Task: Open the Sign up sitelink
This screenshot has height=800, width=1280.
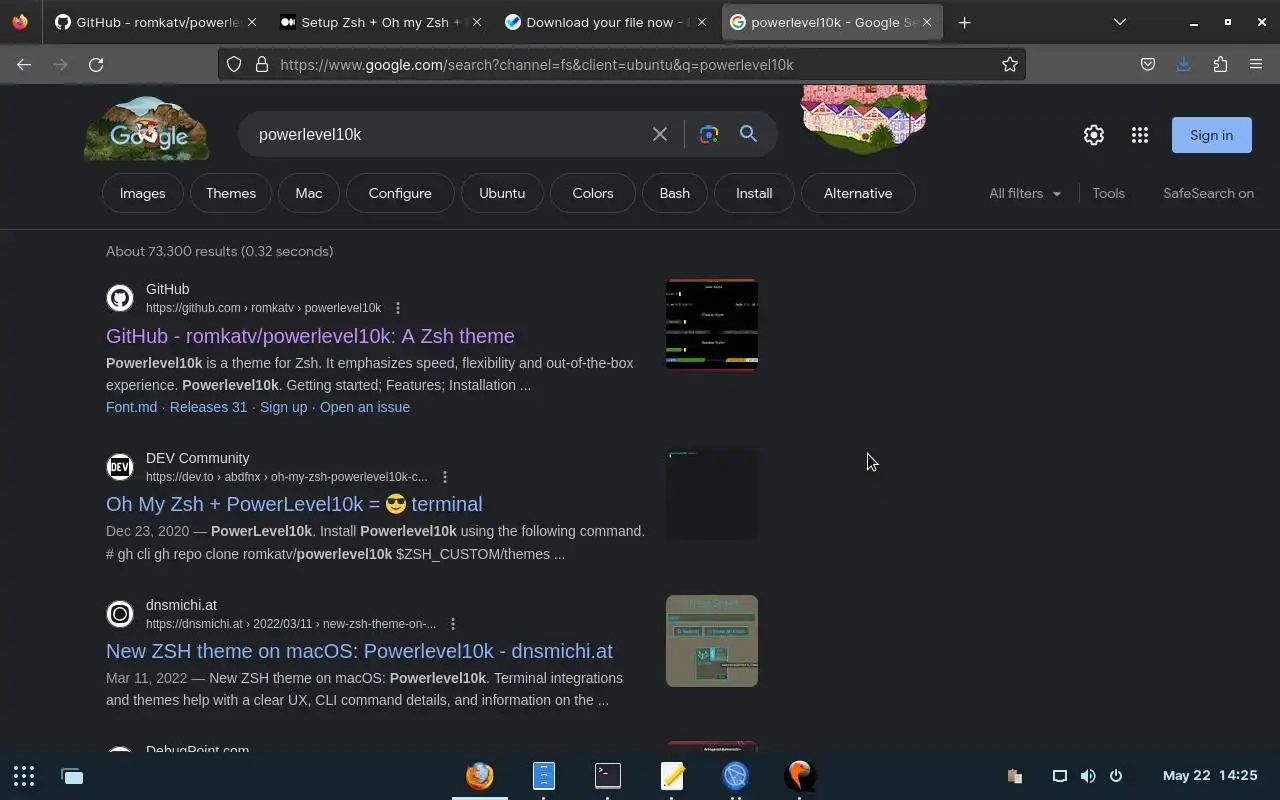Action: [x=283, y=407]
